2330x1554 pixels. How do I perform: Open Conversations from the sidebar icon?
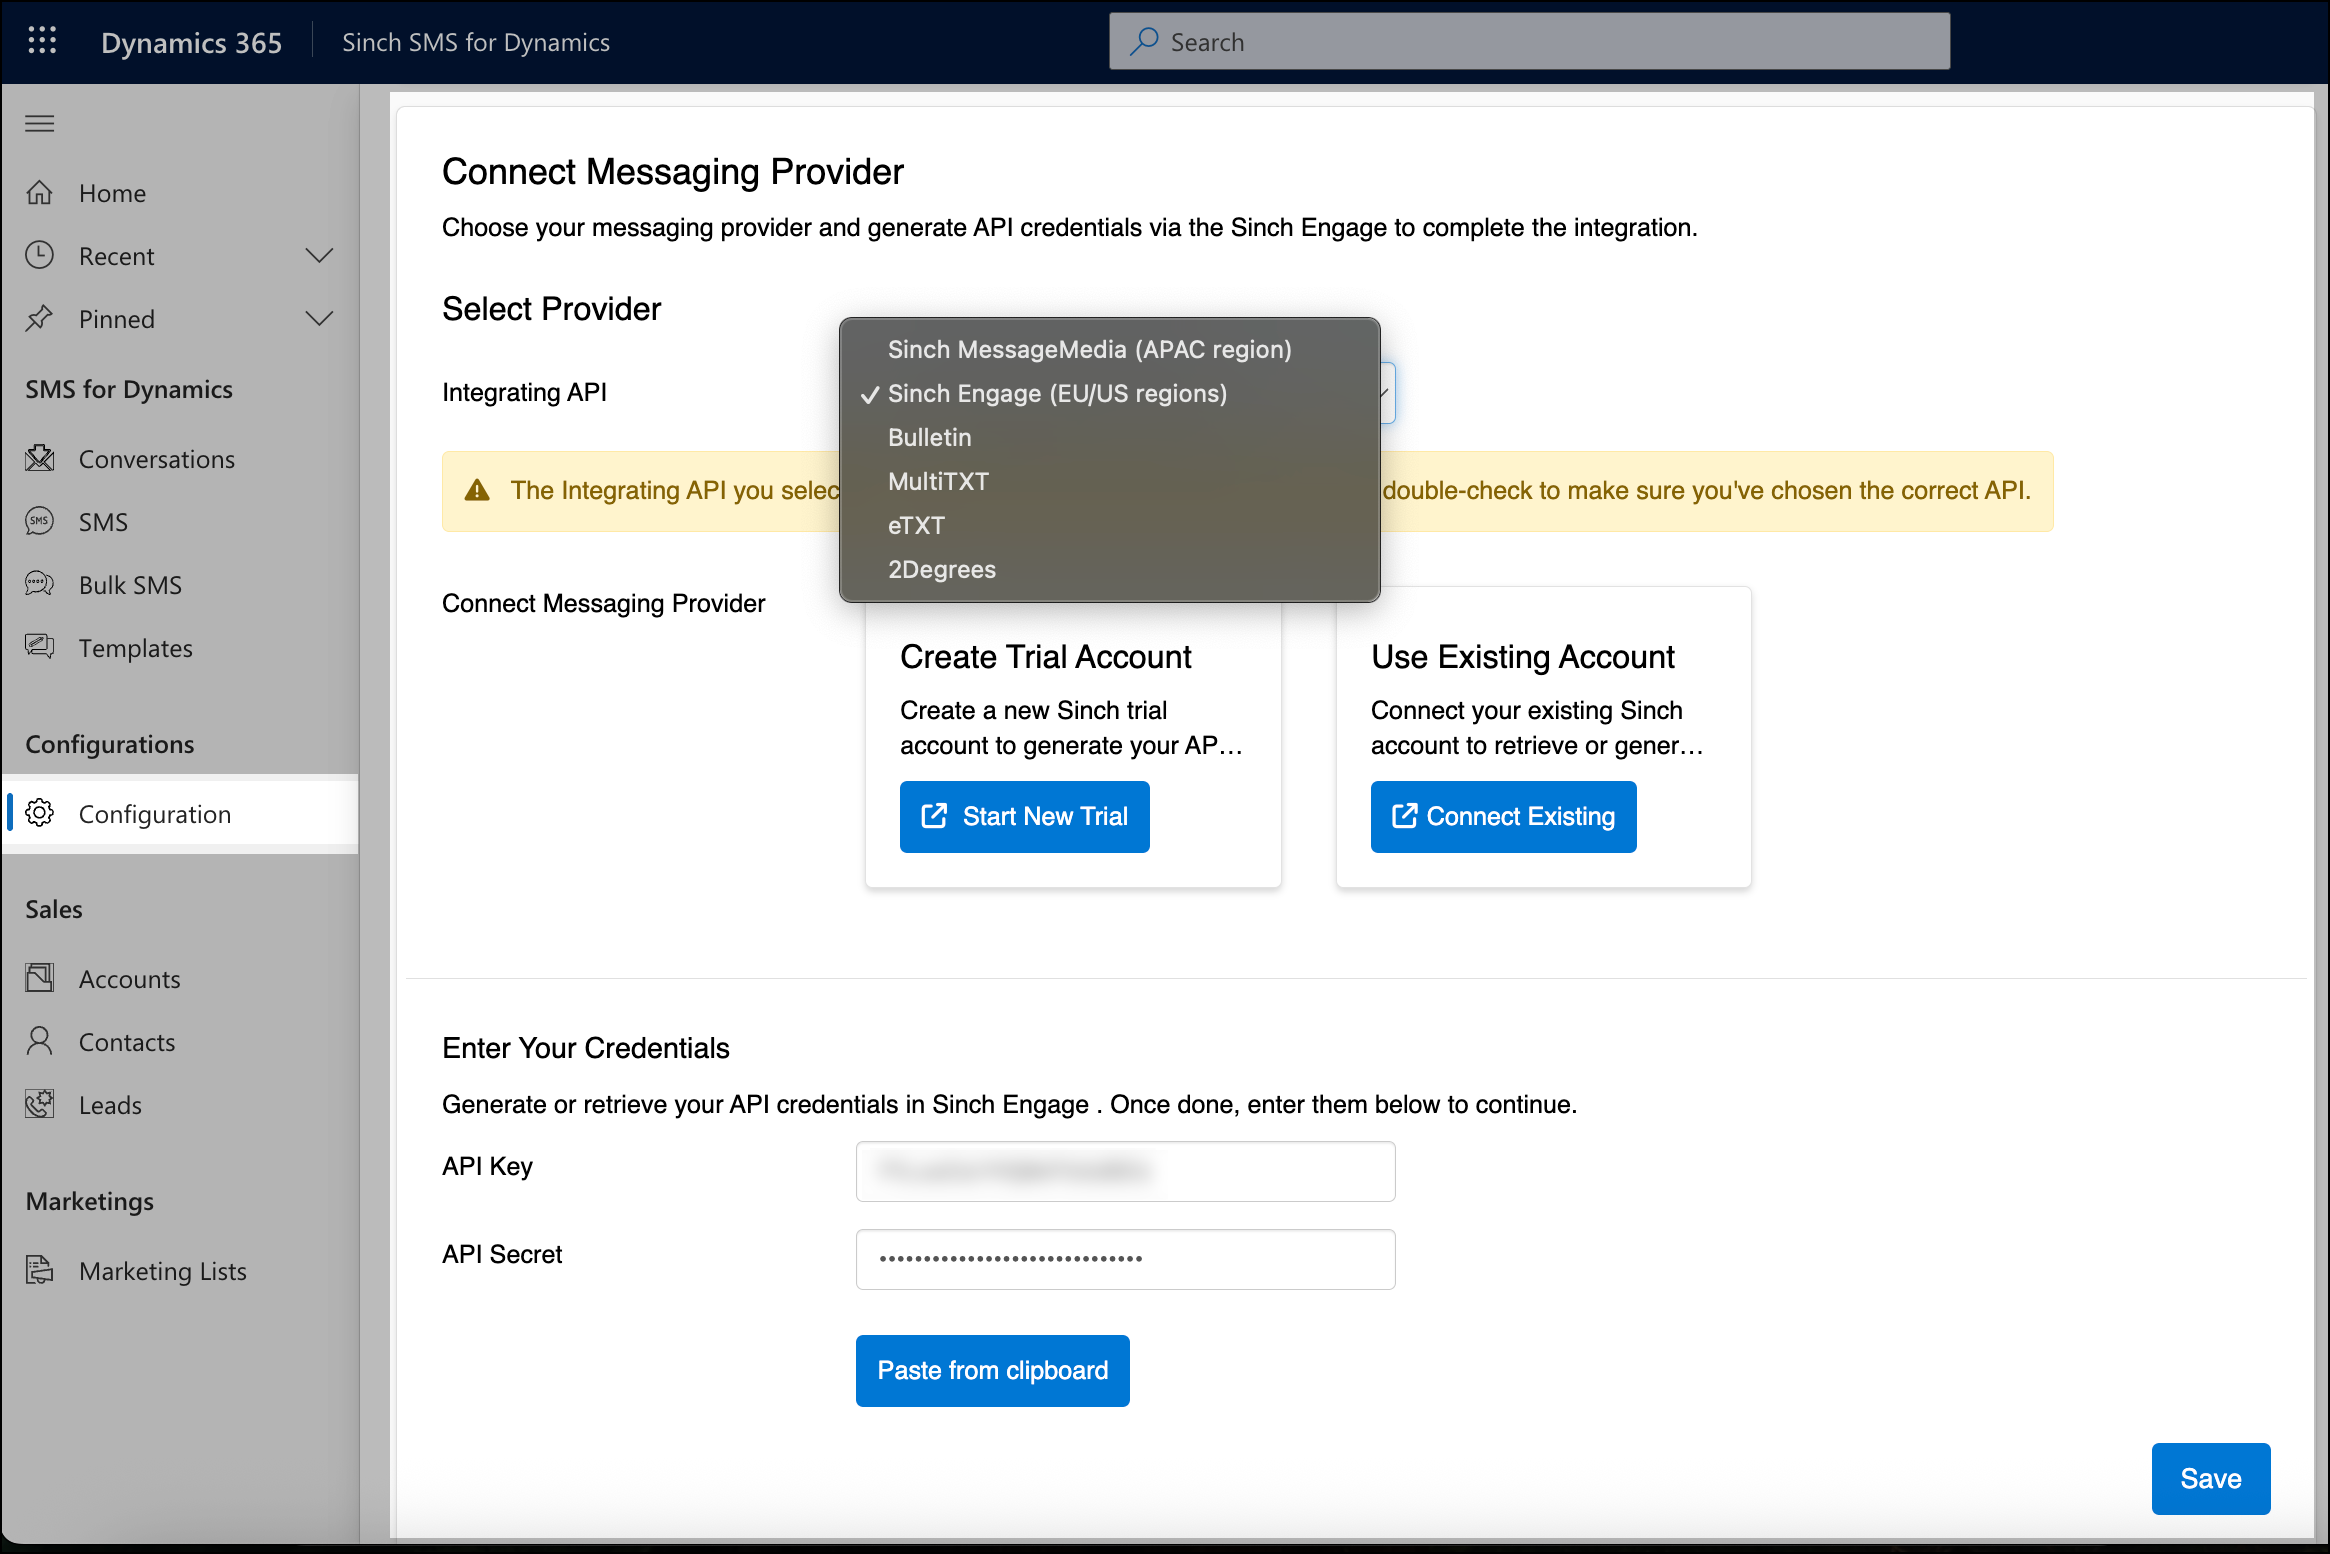tap(40, 458)
